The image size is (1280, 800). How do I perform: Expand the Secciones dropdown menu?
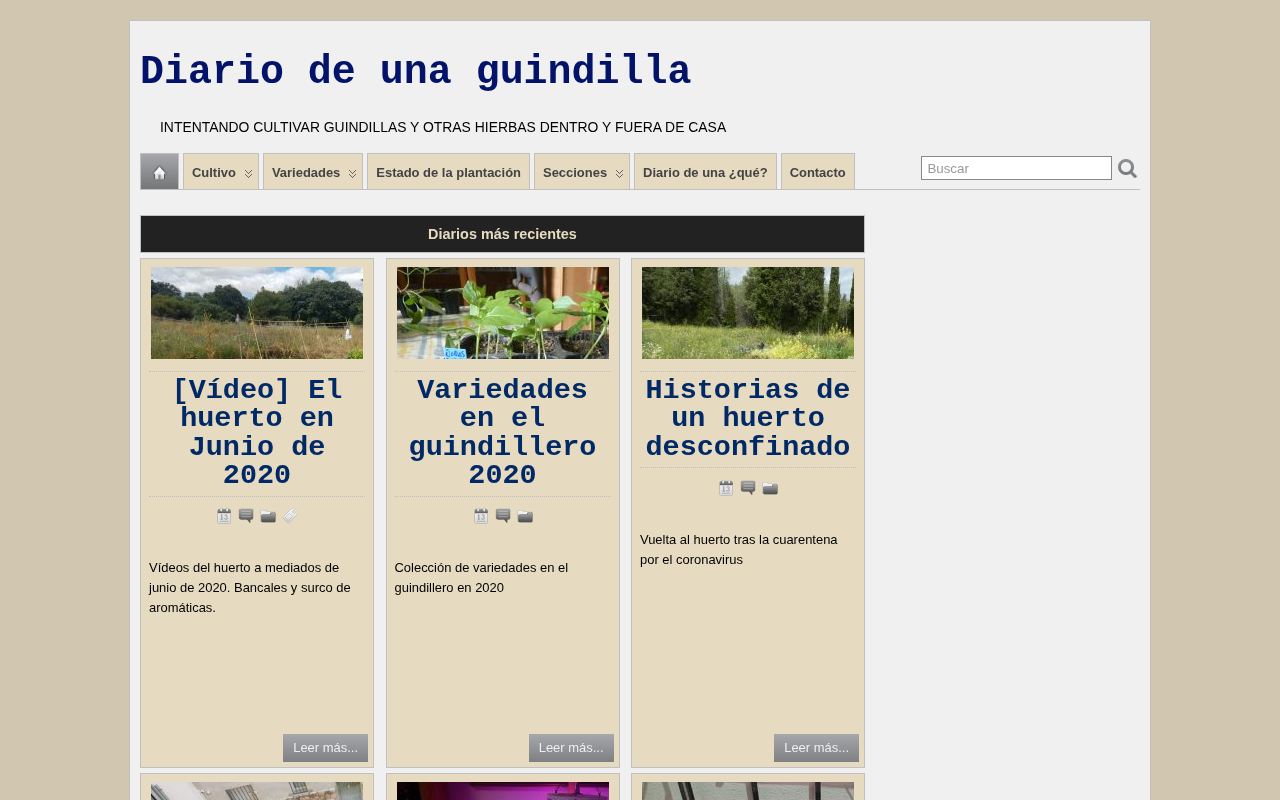tap(582, 172)
